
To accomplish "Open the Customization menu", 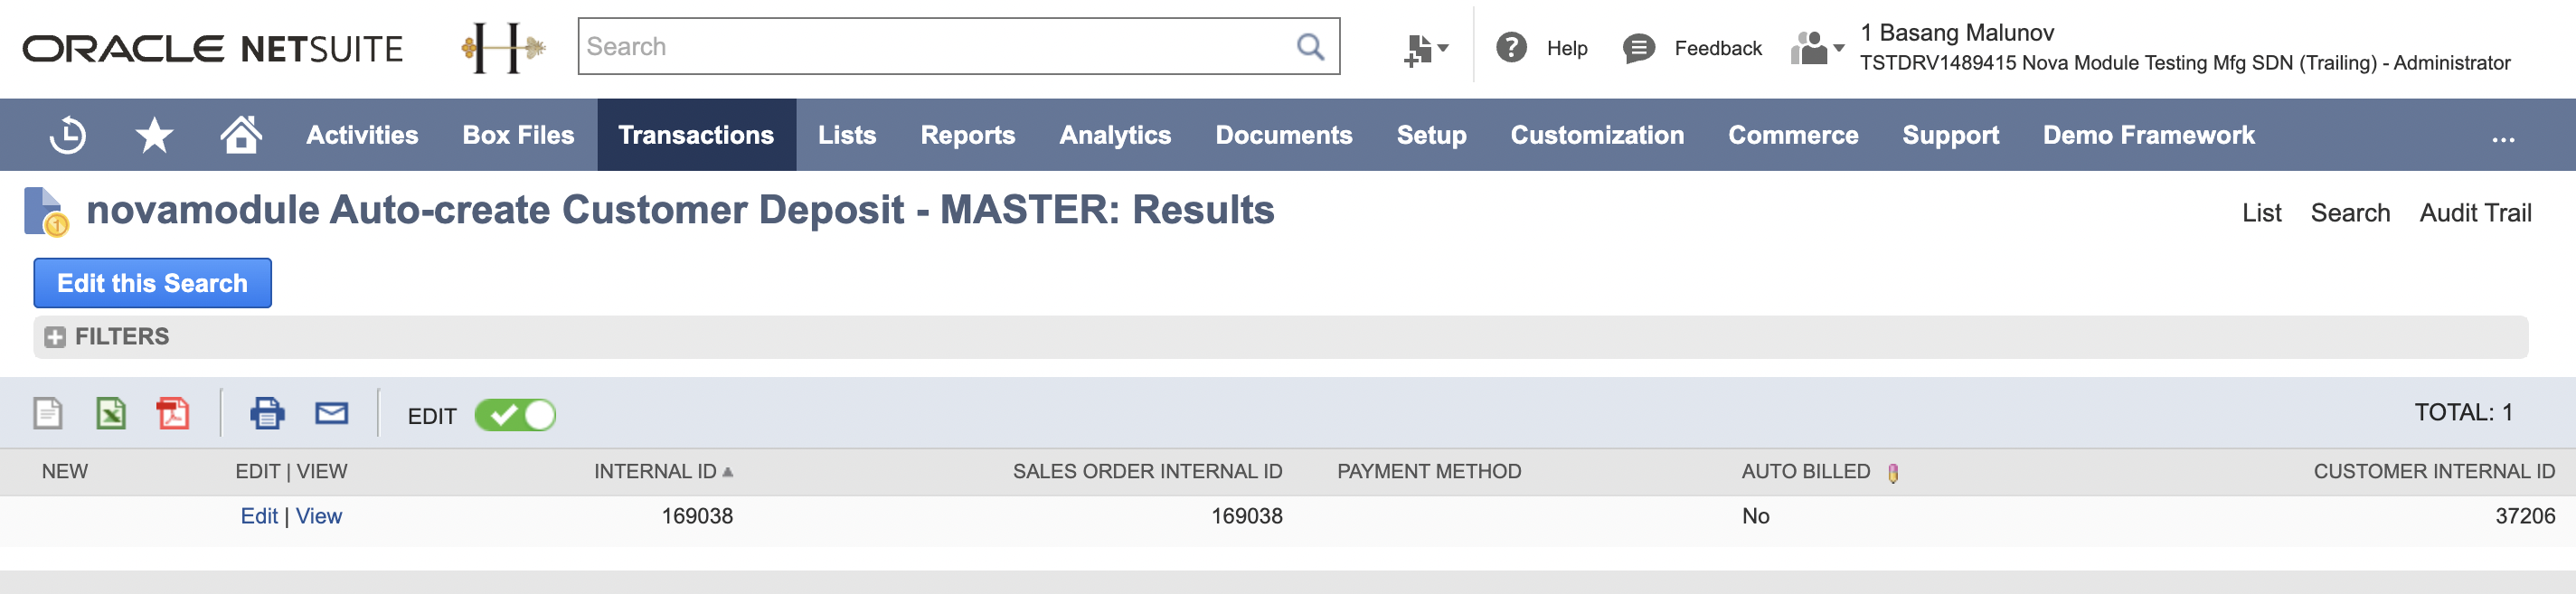I will coord(1597,135).
